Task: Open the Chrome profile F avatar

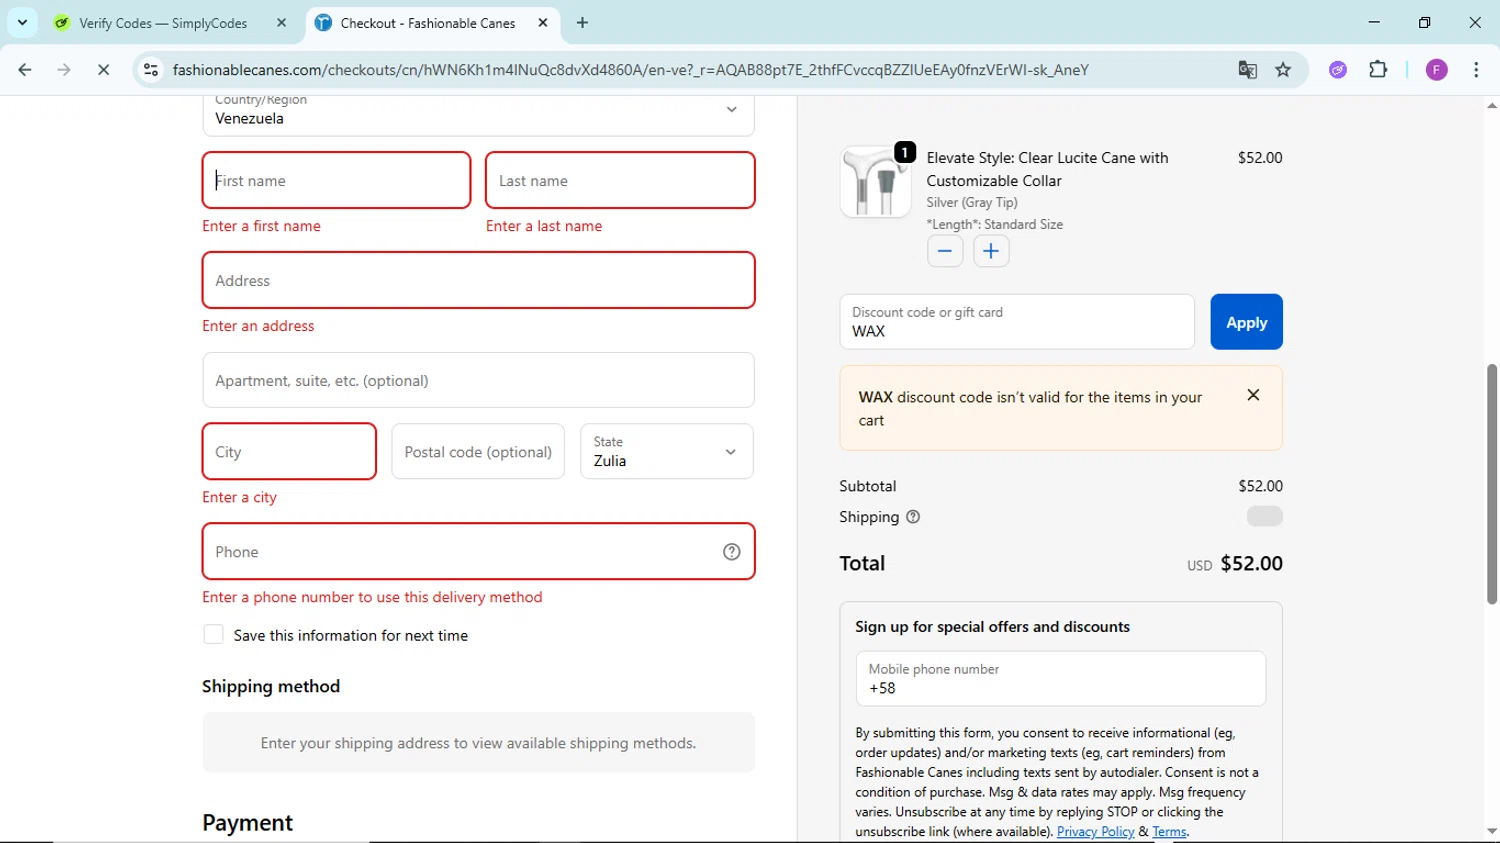Action: point(1436,70)
